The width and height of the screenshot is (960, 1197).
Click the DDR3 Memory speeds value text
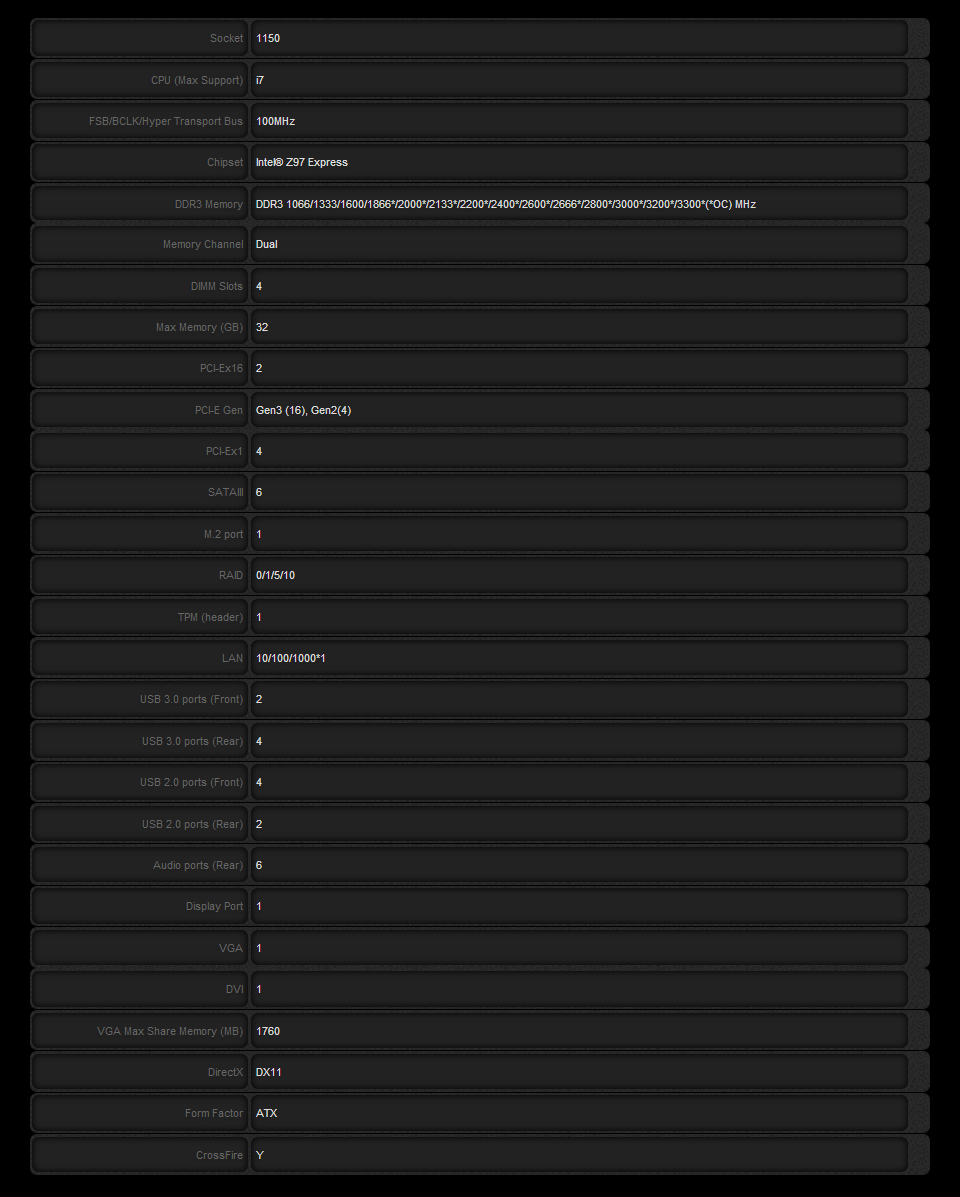pos(505,204)
